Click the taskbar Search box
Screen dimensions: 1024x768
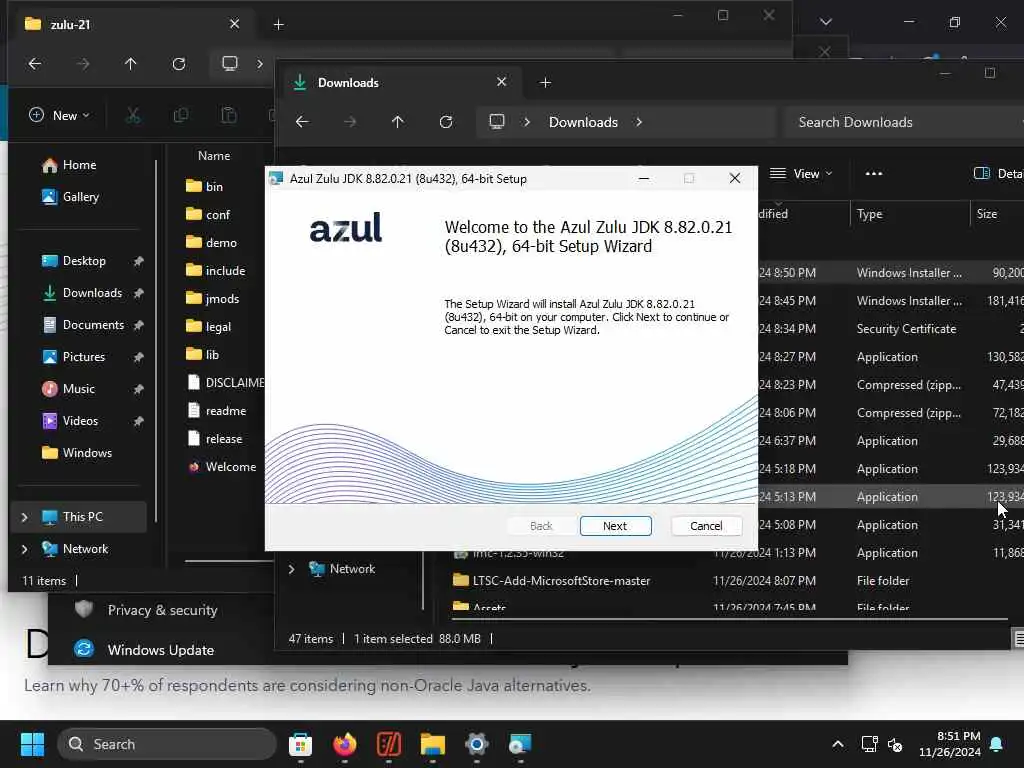click(x=167, y=744)
